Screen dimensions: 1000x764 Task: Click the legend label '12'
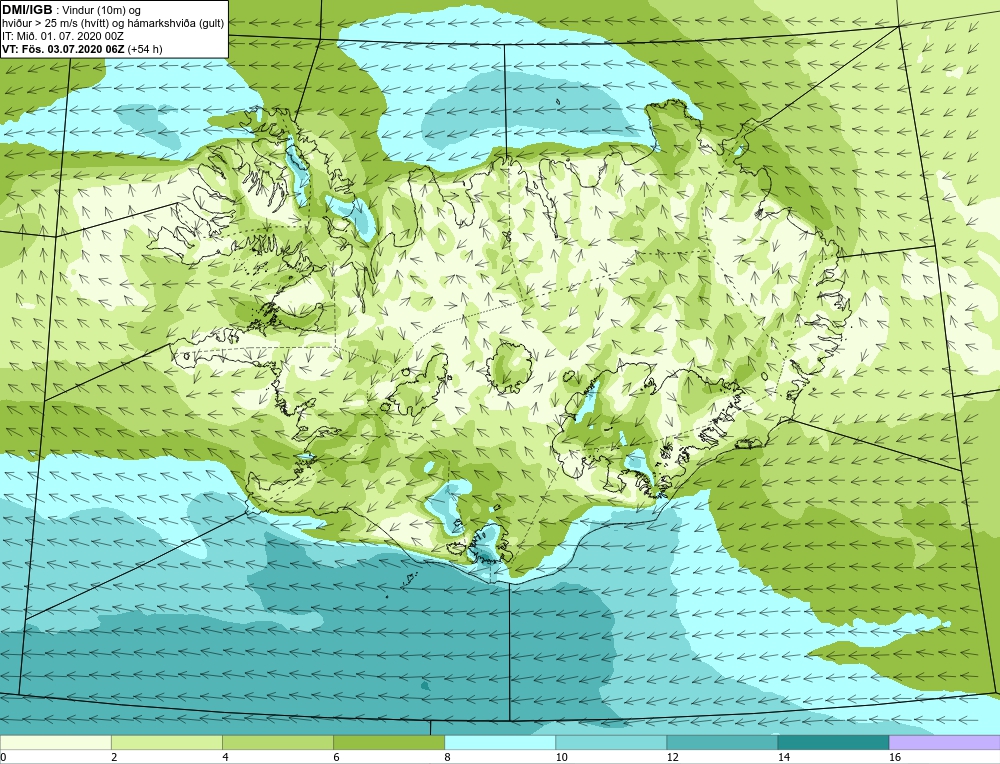point(673,757)
